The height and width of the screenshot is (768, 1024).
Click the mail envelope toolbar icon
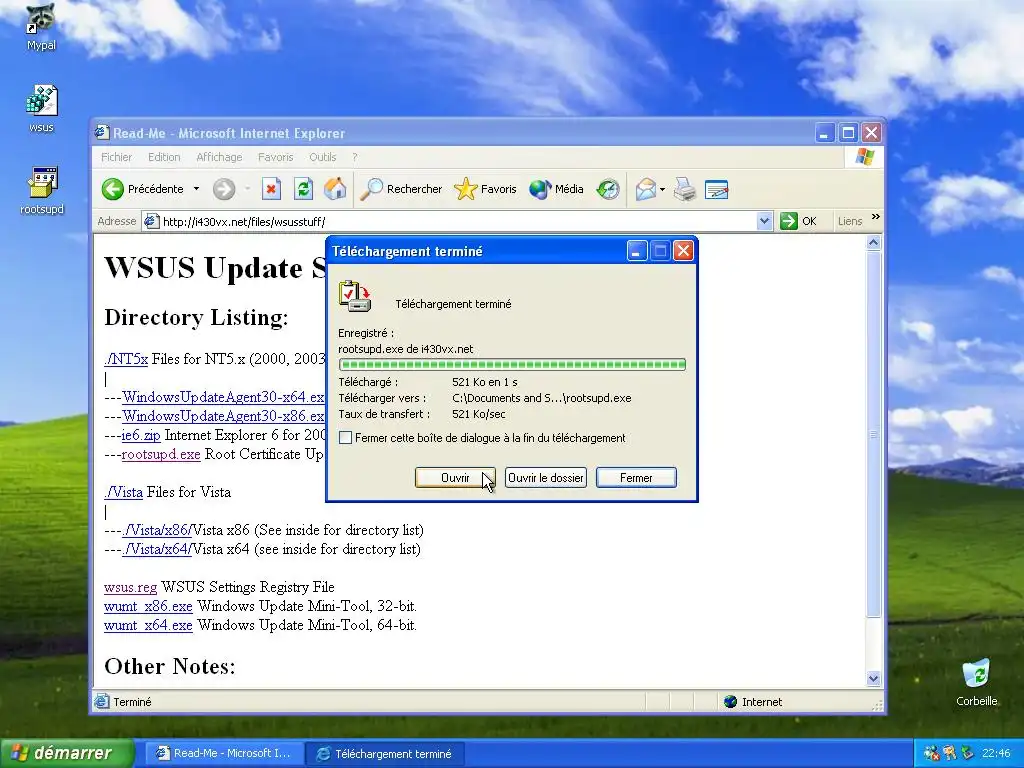click(x=645, y=189)
